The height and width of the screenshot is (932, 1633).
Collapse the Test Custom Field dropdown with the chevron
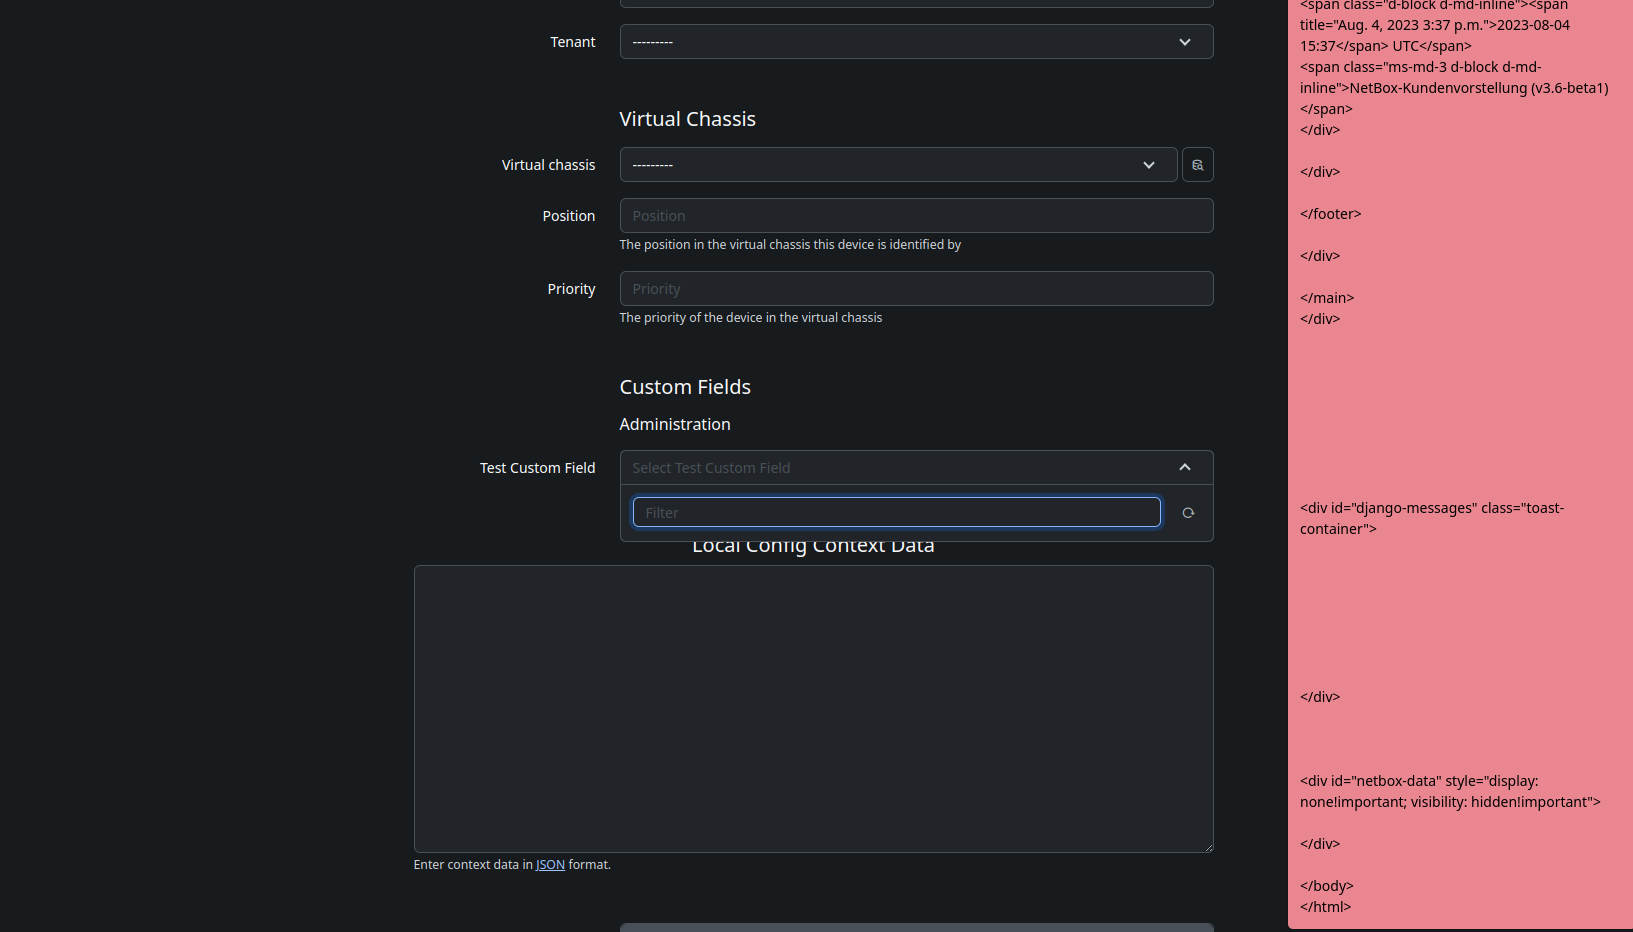(1184, 466)
